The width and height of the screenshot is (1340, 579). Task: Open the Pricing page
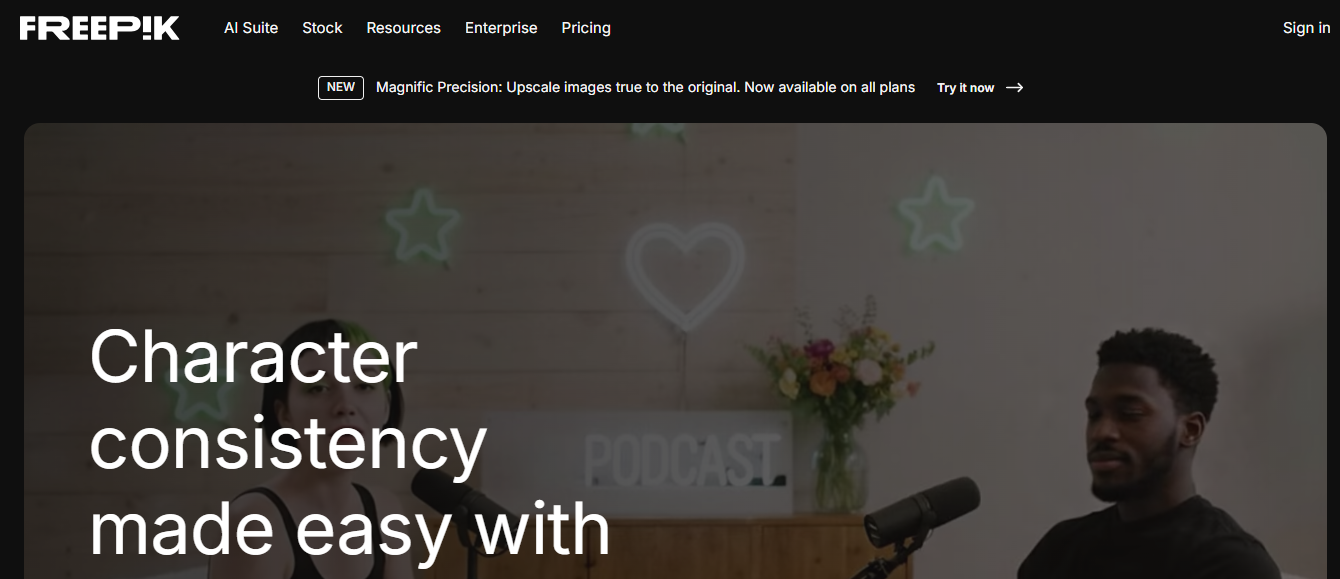pos(586,28)
